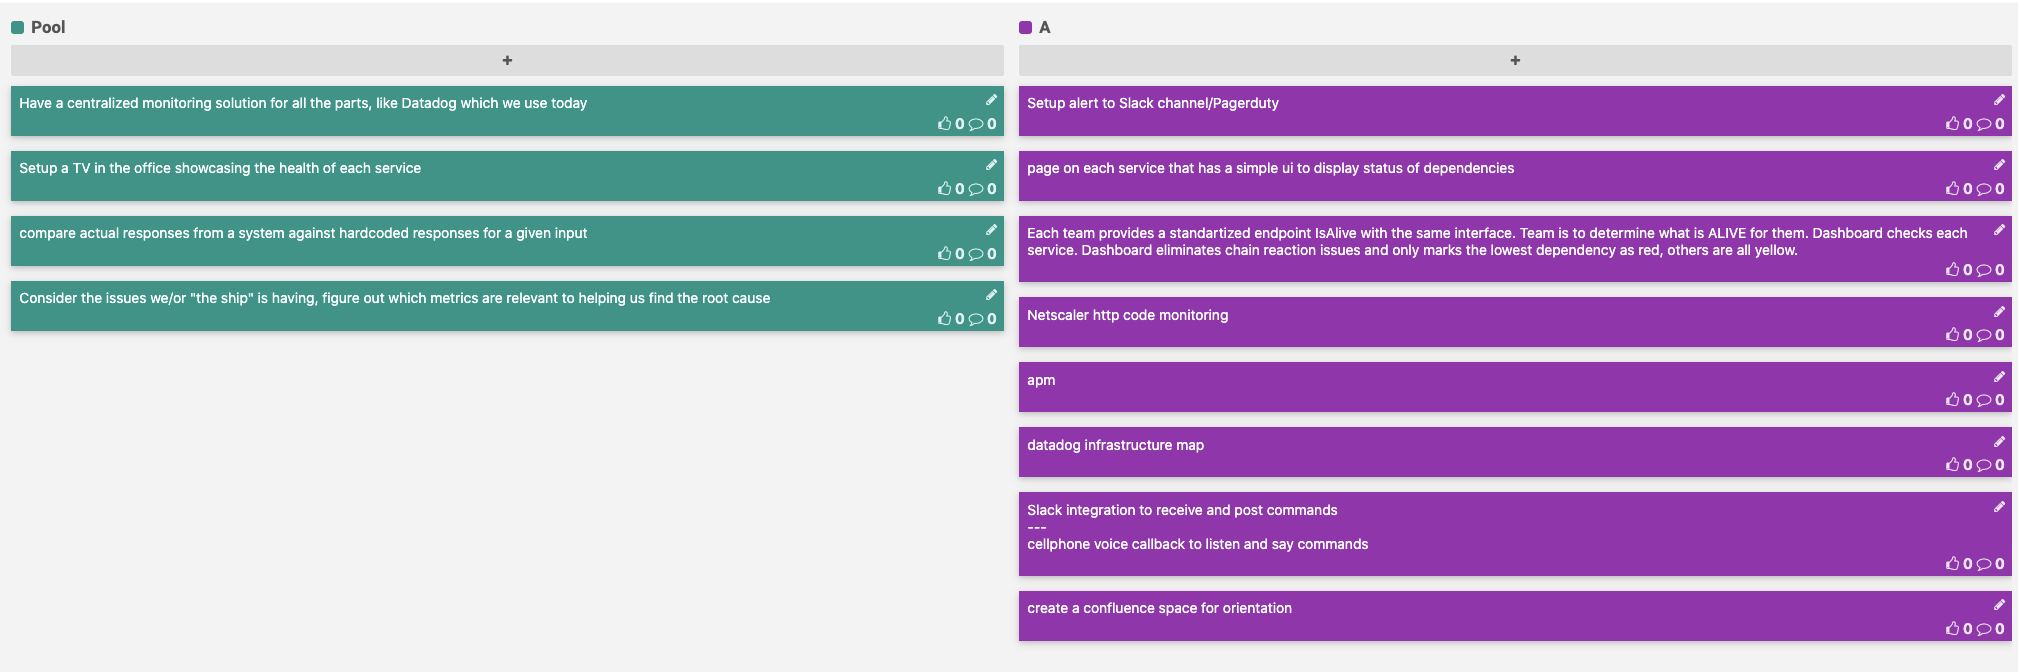Select the column A title

1045,27
